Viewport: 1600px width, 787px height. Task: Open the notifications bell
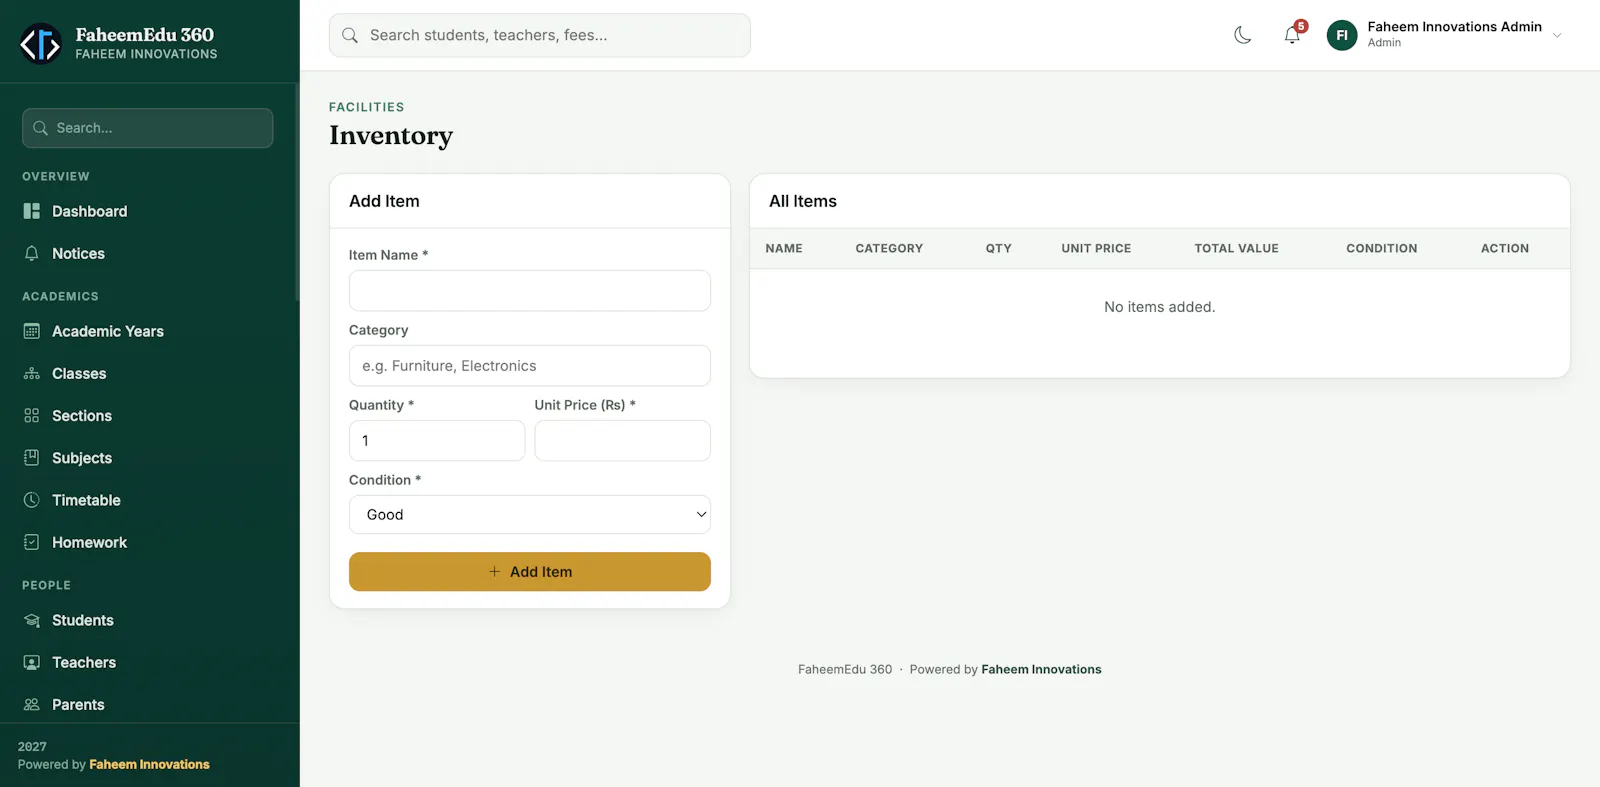pos(1292,35)
